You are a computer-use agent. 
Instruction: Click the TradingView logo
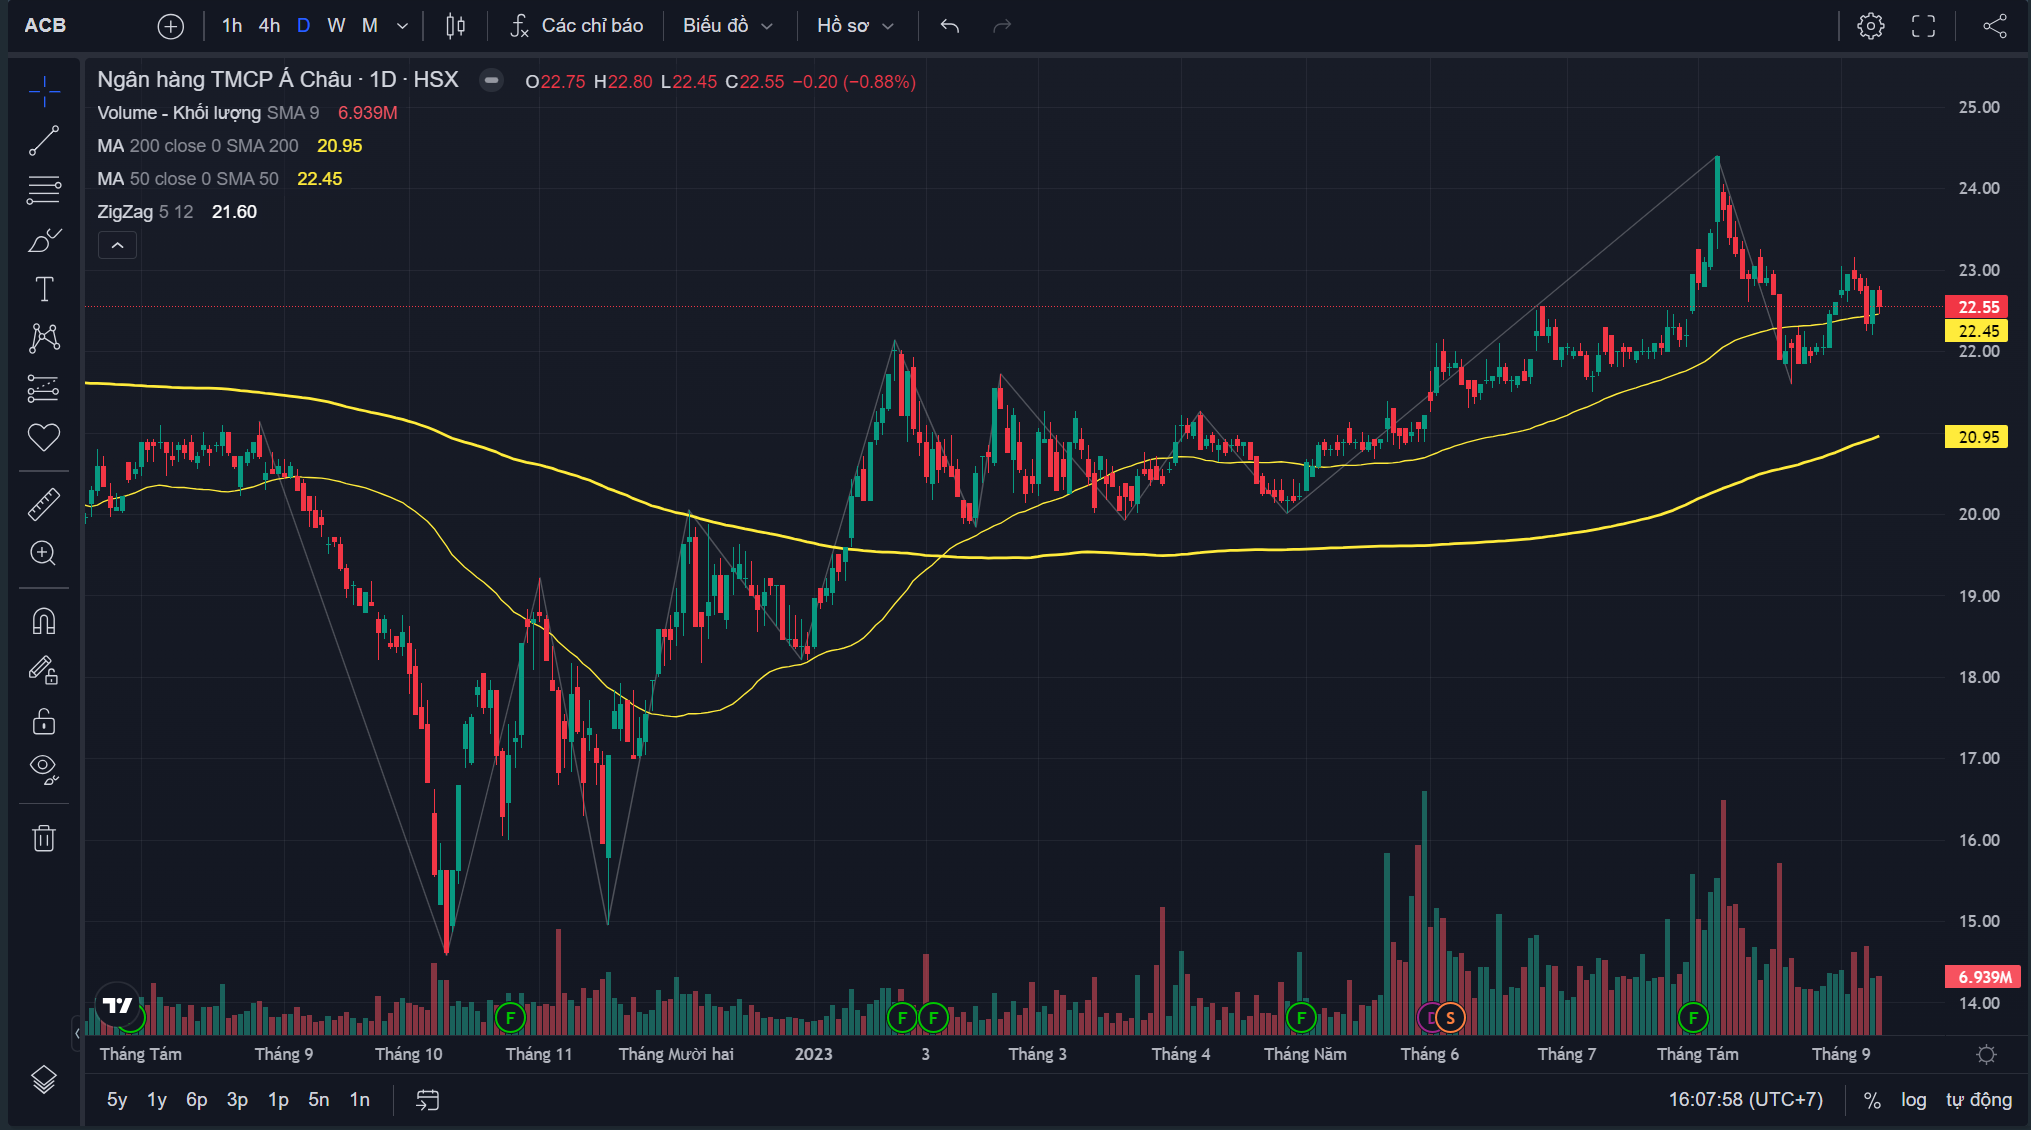coord(118,1005)
